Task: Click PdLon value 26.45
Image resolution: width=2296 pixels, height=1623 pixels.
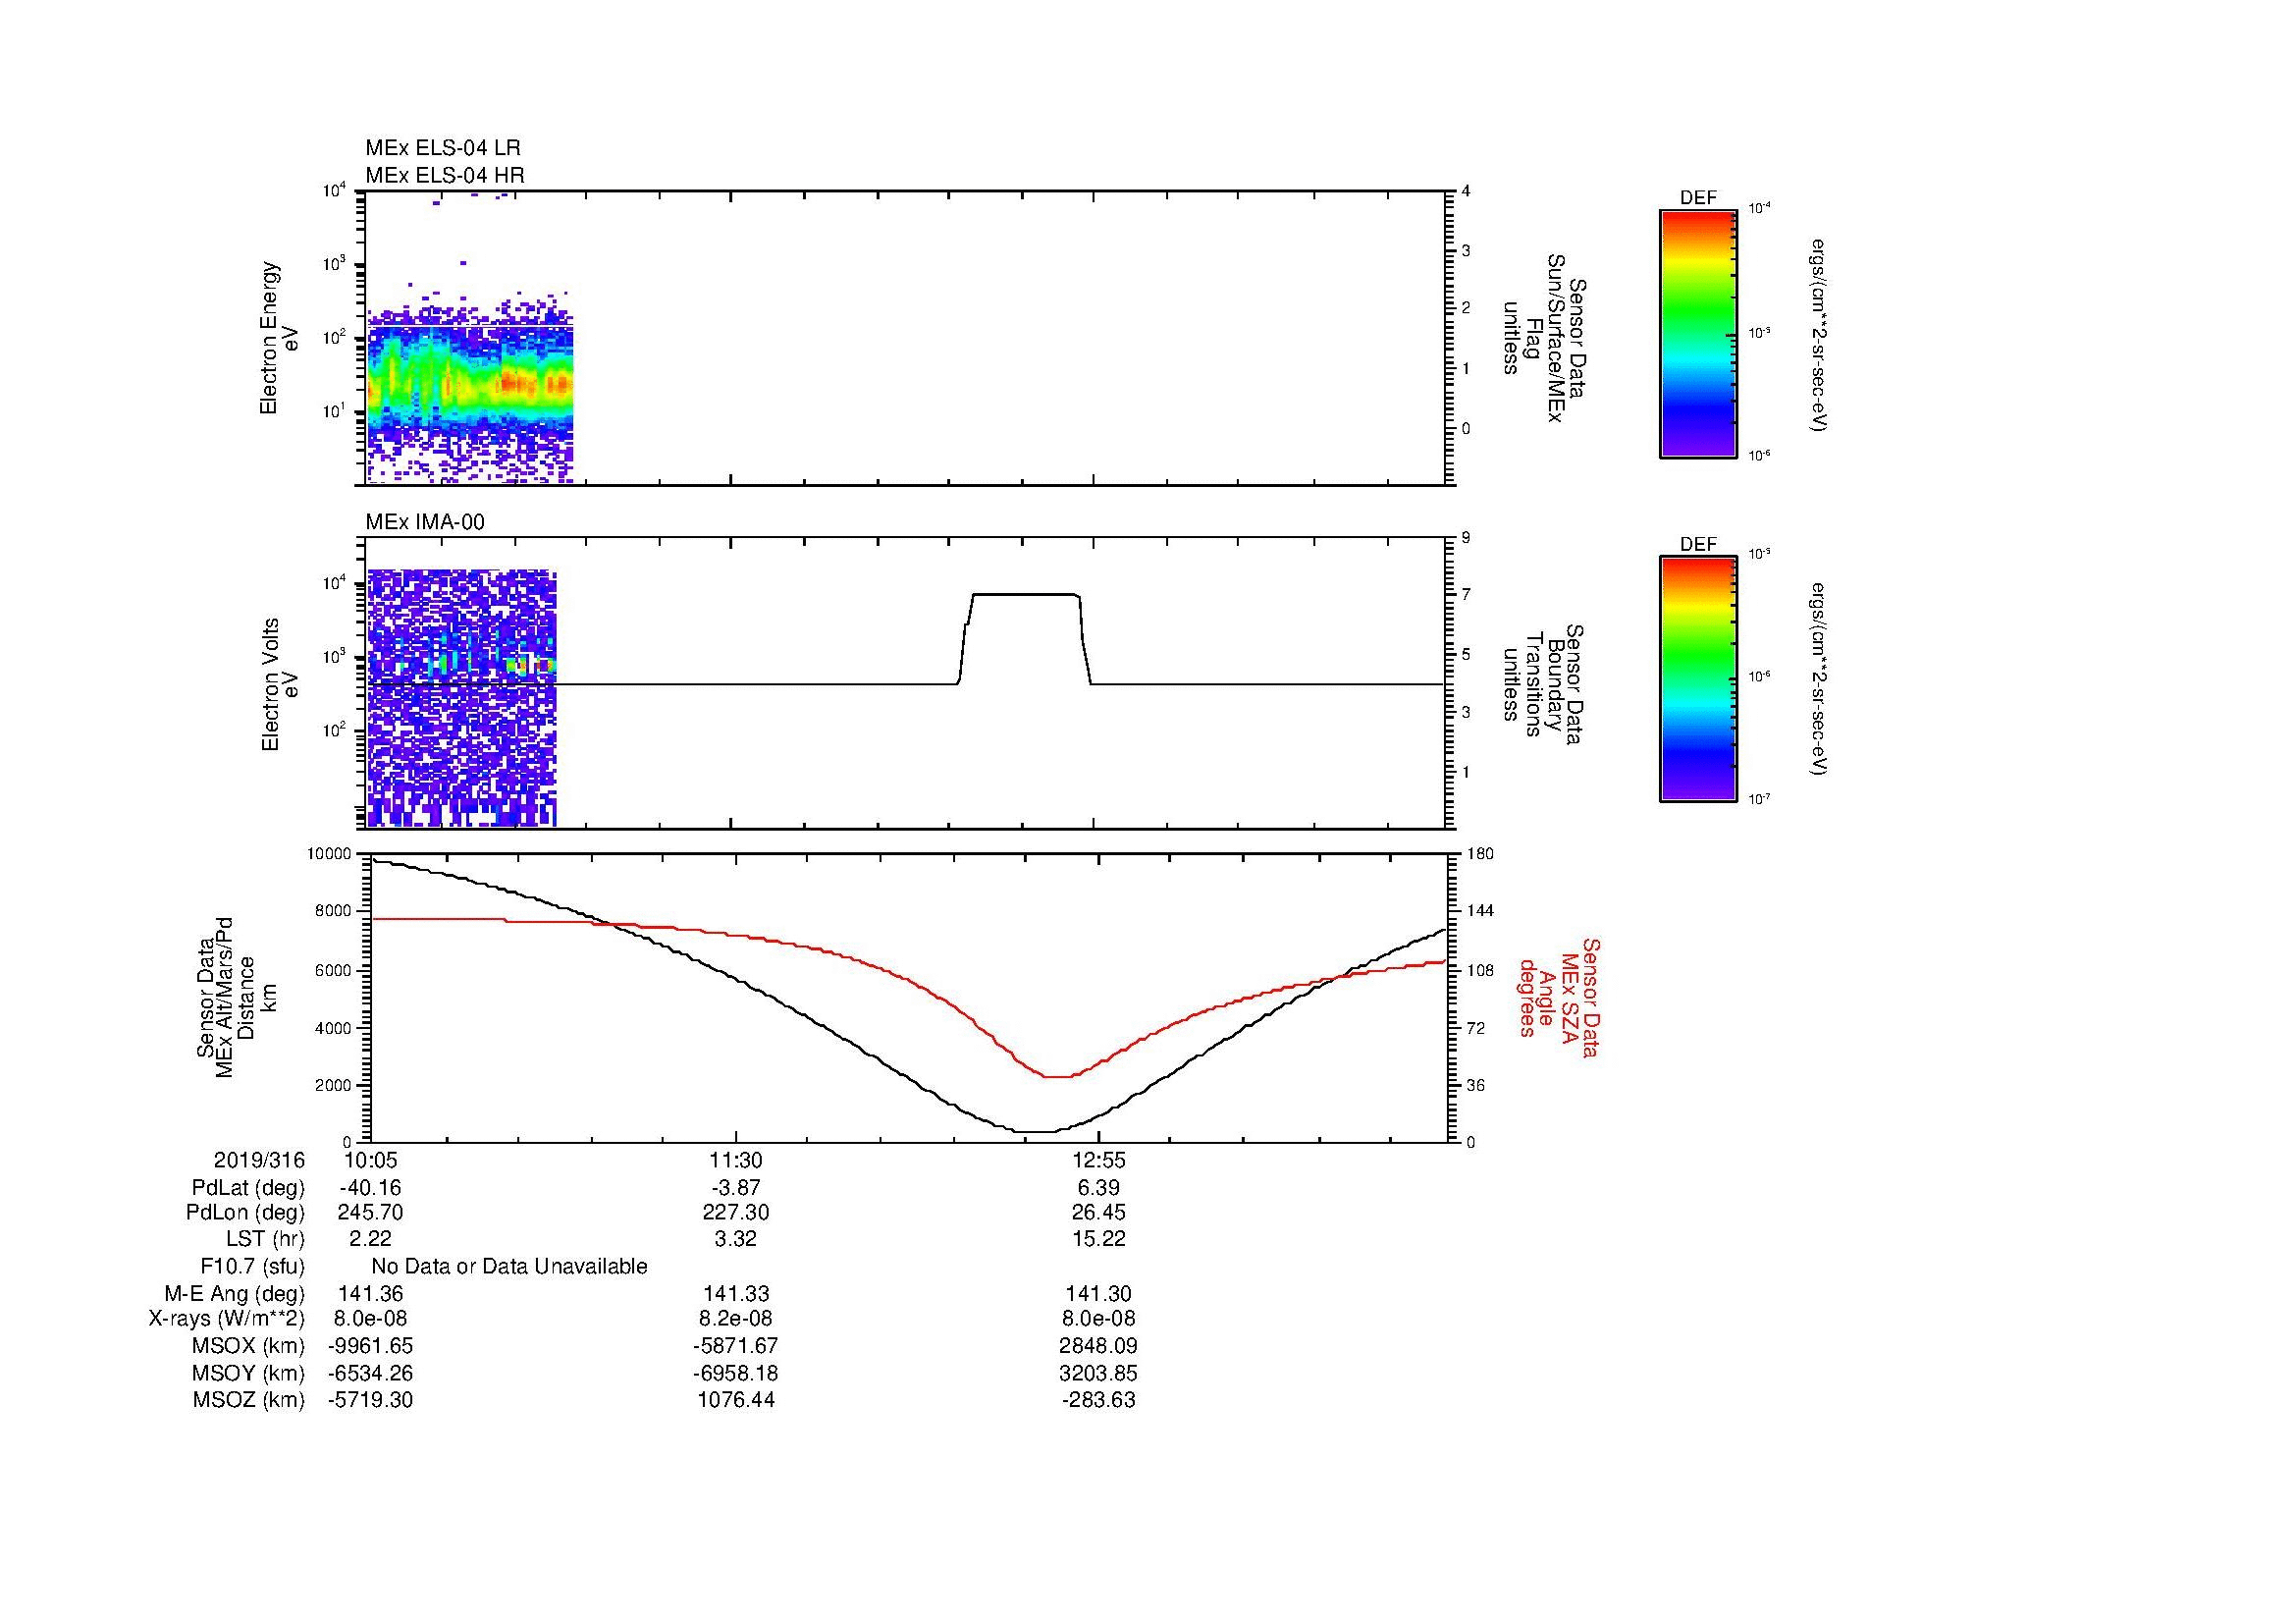Action: tap(1099, 1213)
